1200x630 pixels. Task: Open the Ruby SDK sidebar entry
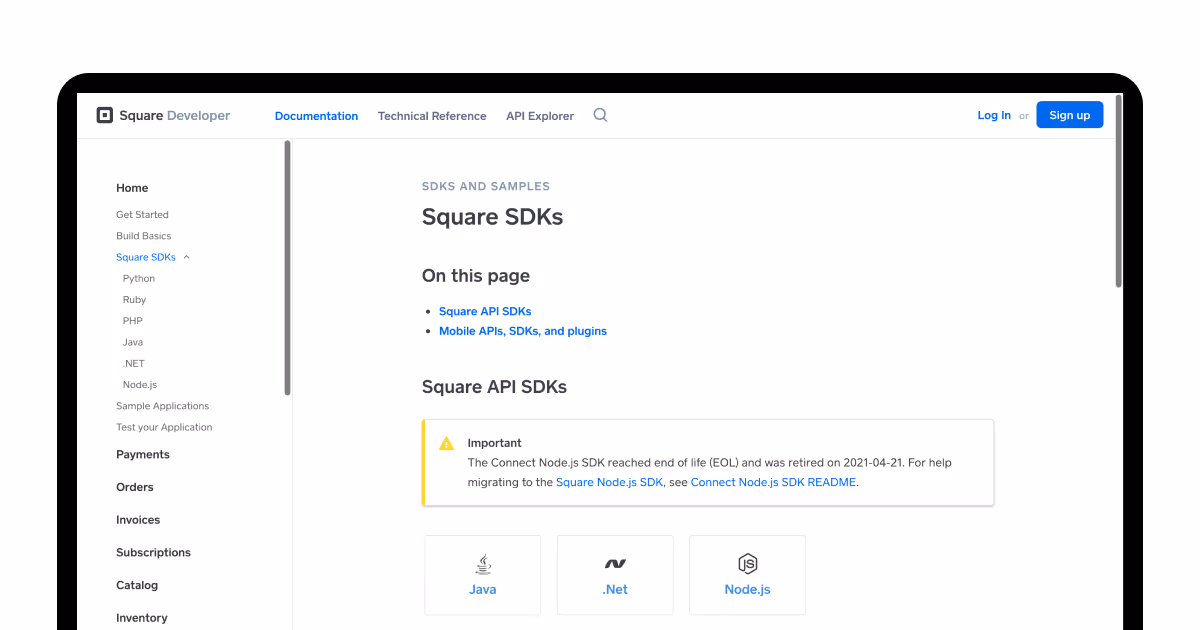point(134,300)
